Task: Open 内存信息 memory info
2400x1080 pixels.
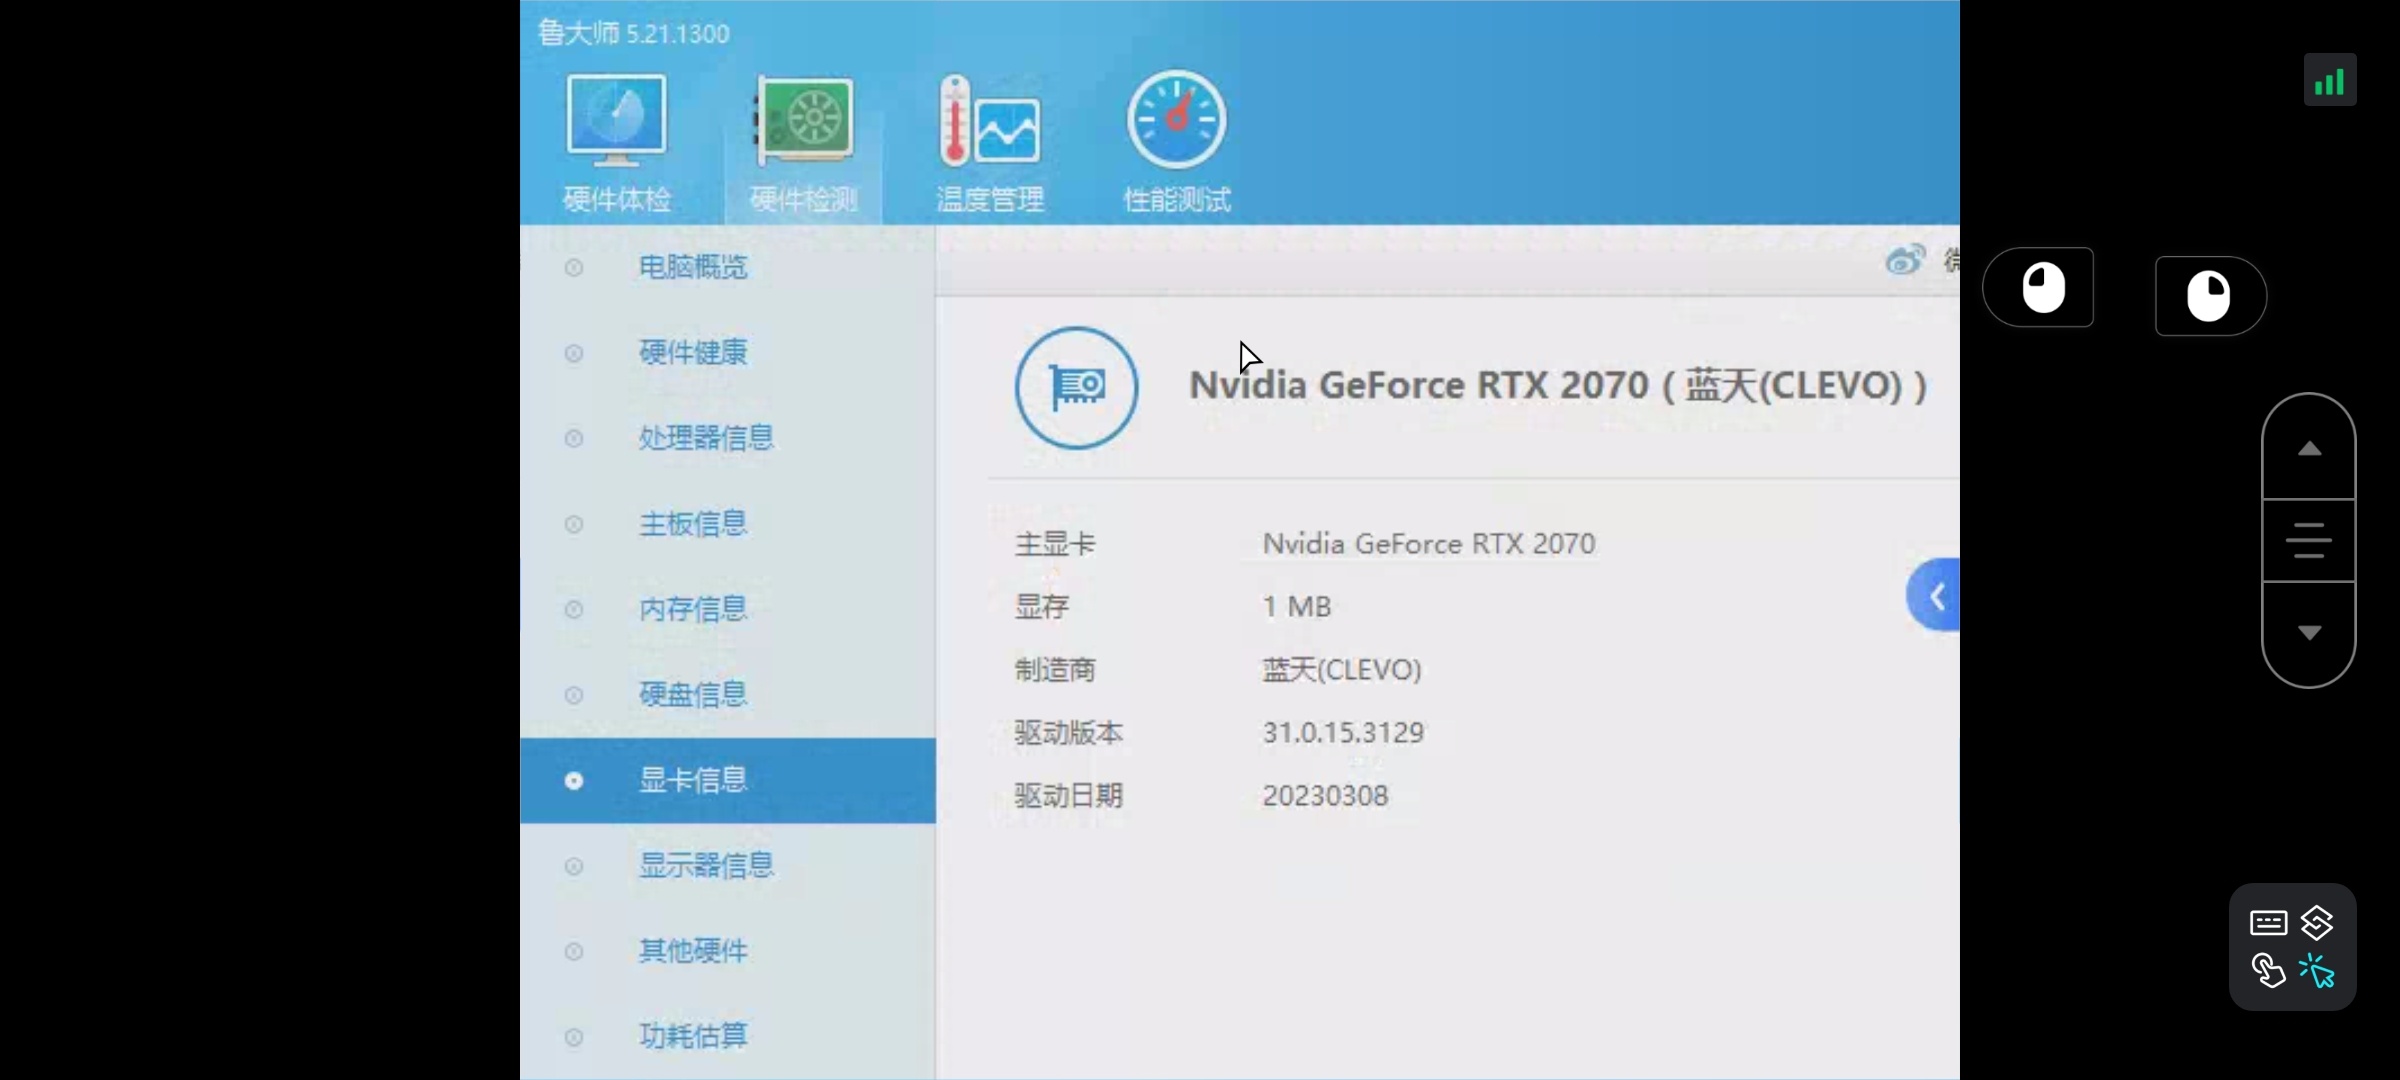Action: coord(728,609)
